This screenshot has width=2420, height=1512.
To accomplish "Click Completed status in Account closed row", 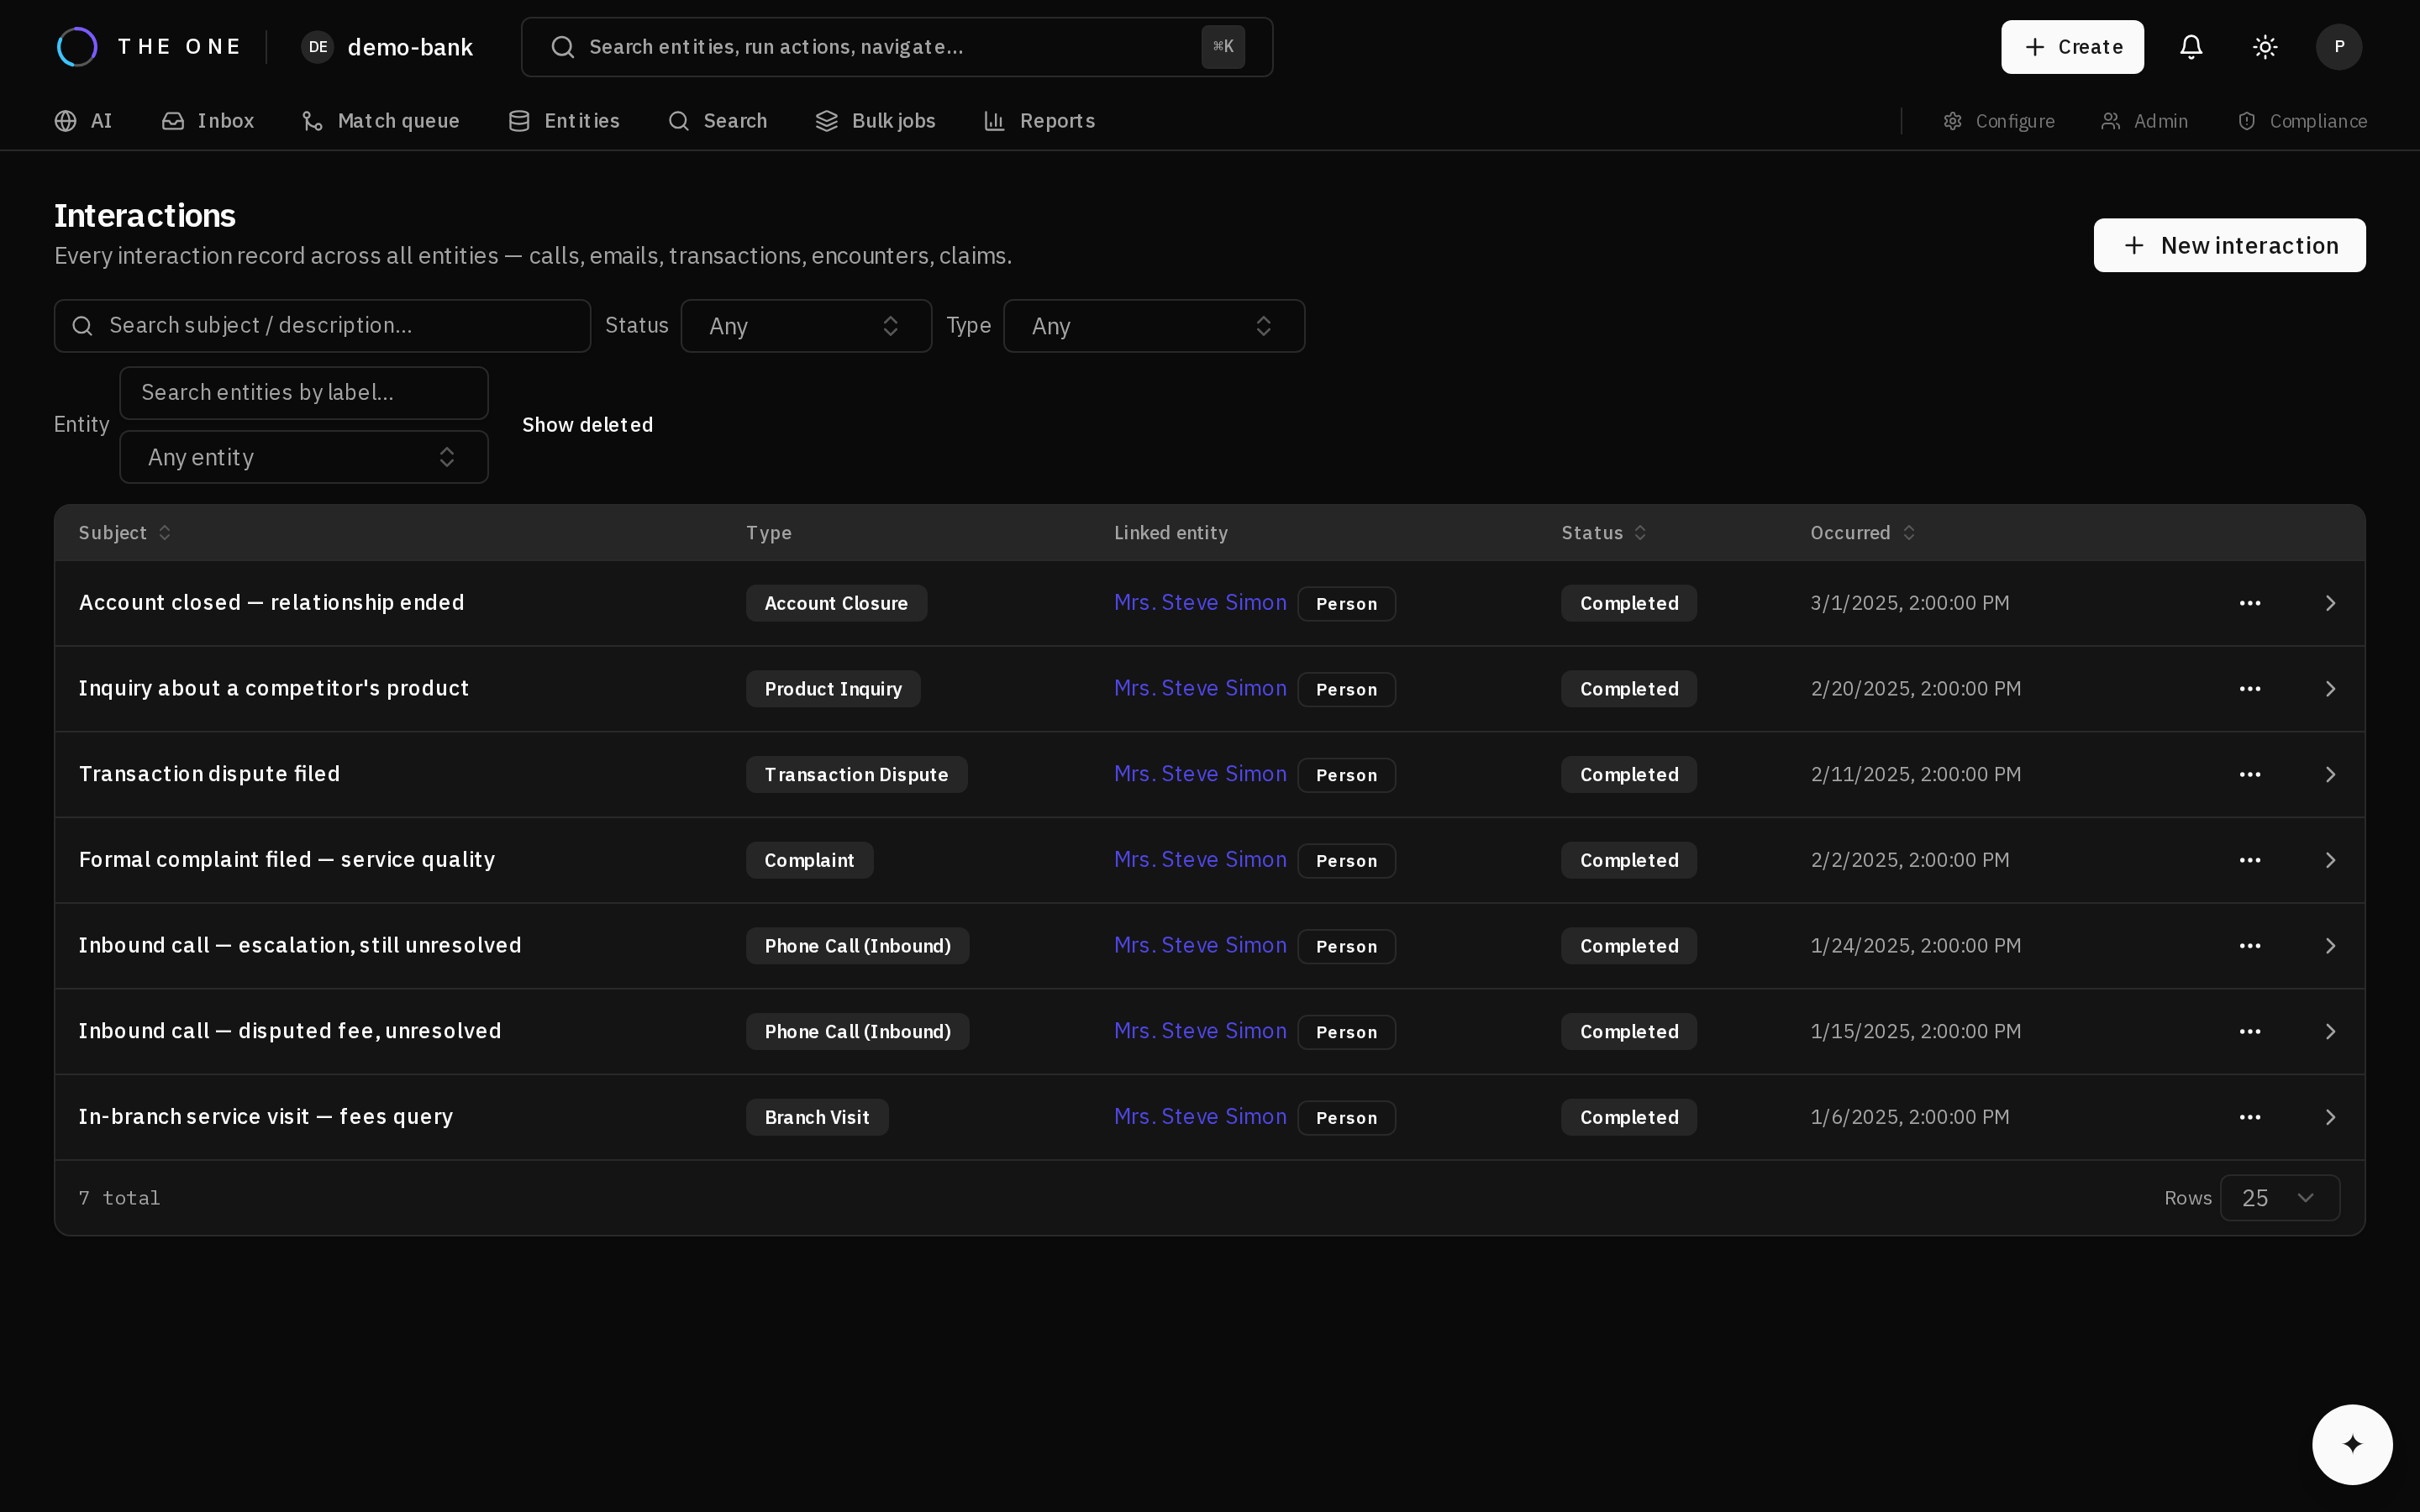I will coord(1629,603).
